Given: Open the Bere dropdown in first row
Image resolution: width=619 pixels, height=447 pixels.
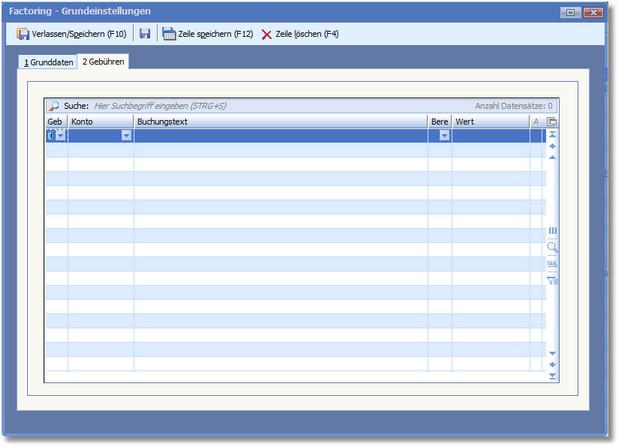Looking at the screenshot, I should (444, 136).
